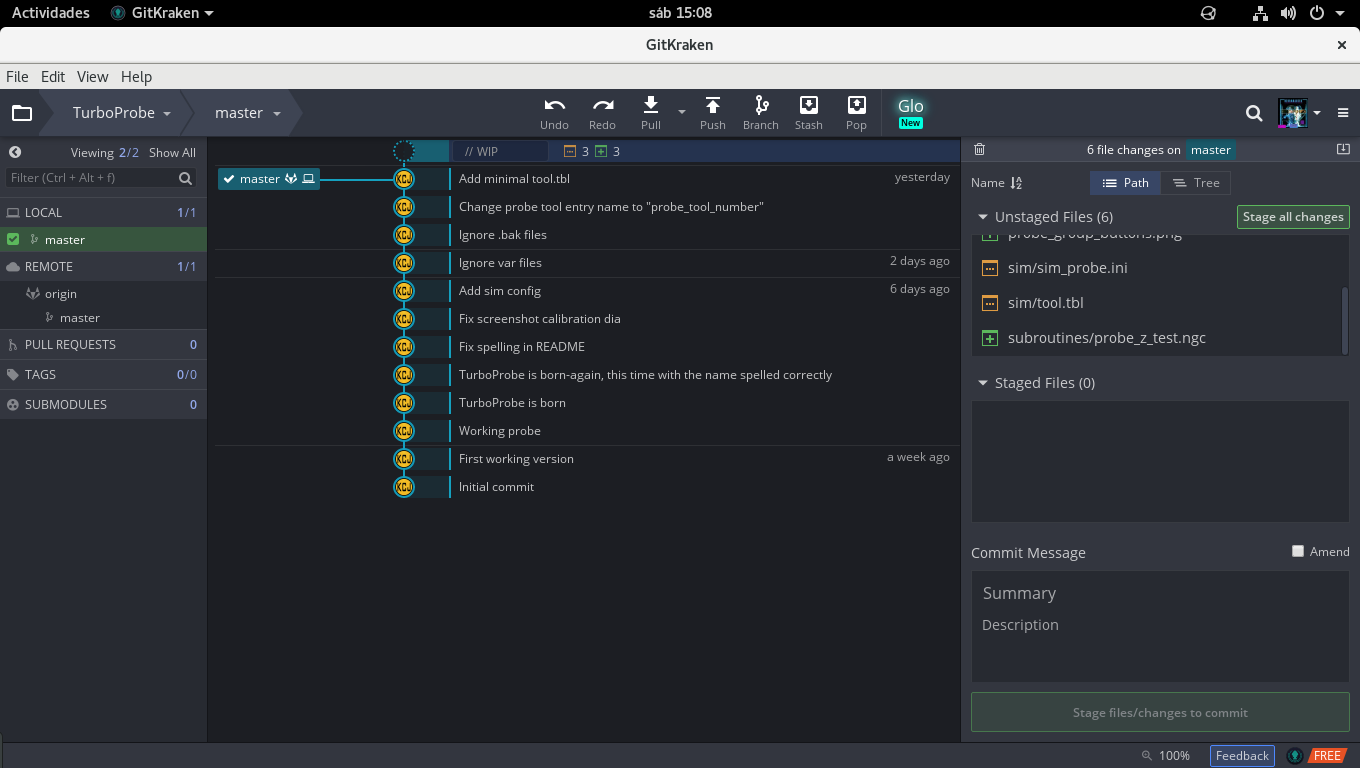Click the unstaged files list scrollbar
The height and width of the screenshot is (768, 1360).
click(x=1345, y=320)
